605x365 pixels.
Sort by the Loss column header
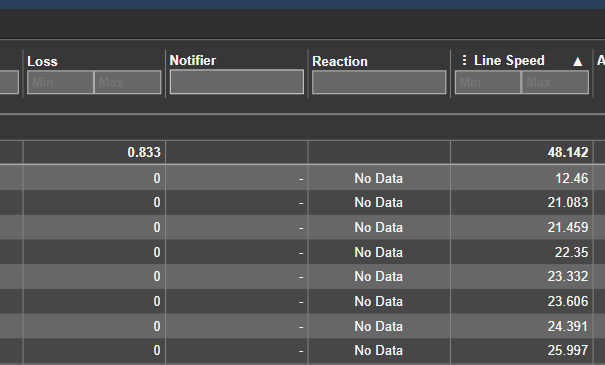tap(42, 61)
